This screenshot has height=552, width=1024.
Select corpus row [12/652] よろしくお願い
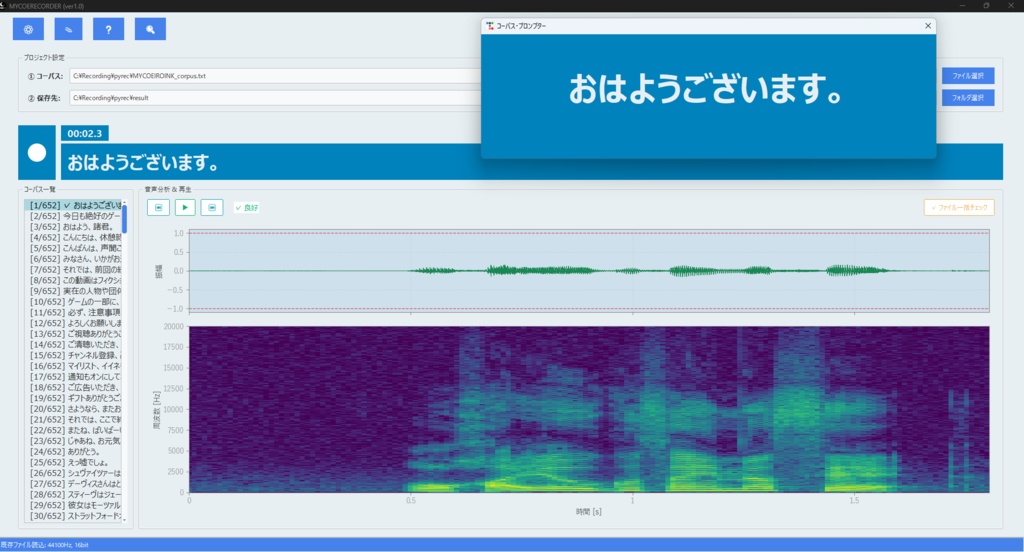tap(73, 323)
